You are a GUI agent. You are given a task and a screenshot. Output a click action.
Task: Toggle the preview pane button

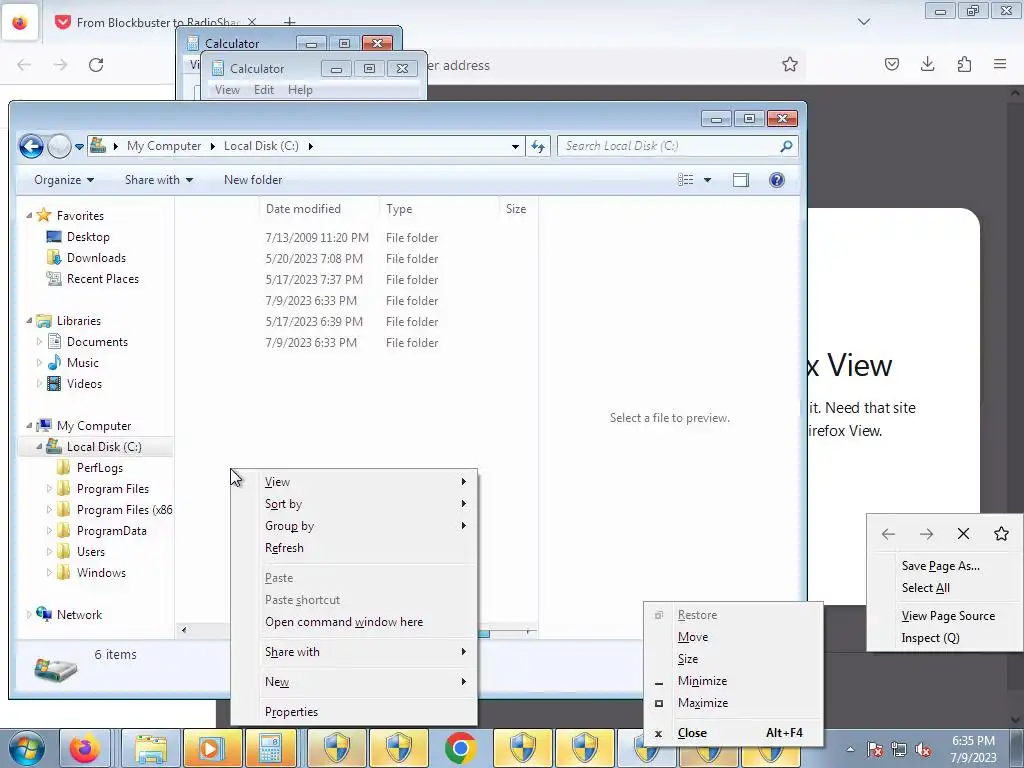(741, 180)
